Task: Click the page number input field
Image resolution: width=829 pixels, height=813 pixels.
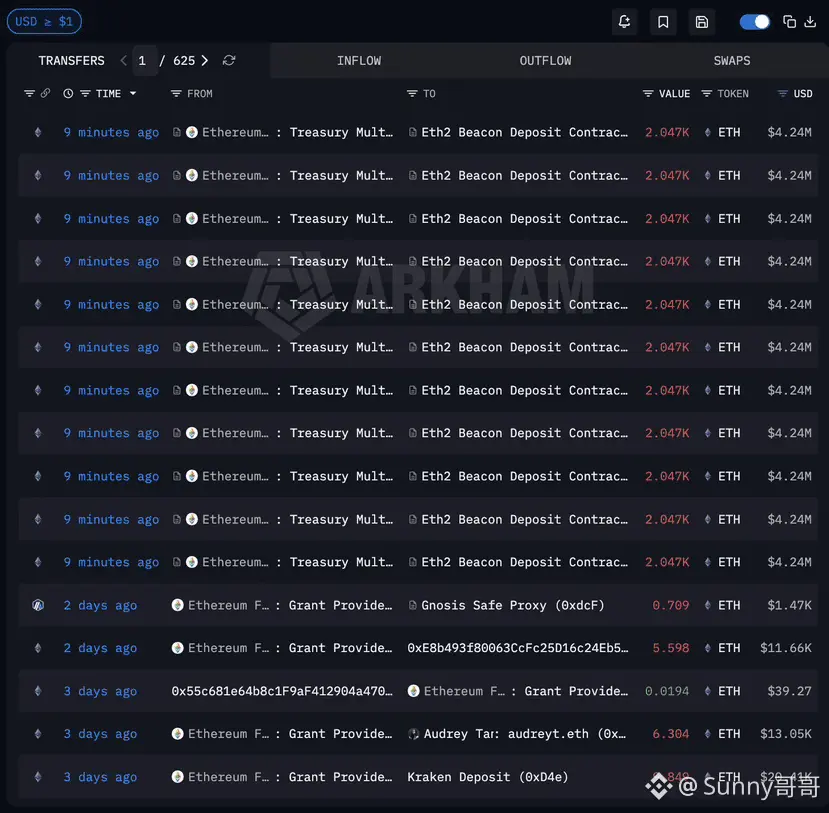Action: 144,61
